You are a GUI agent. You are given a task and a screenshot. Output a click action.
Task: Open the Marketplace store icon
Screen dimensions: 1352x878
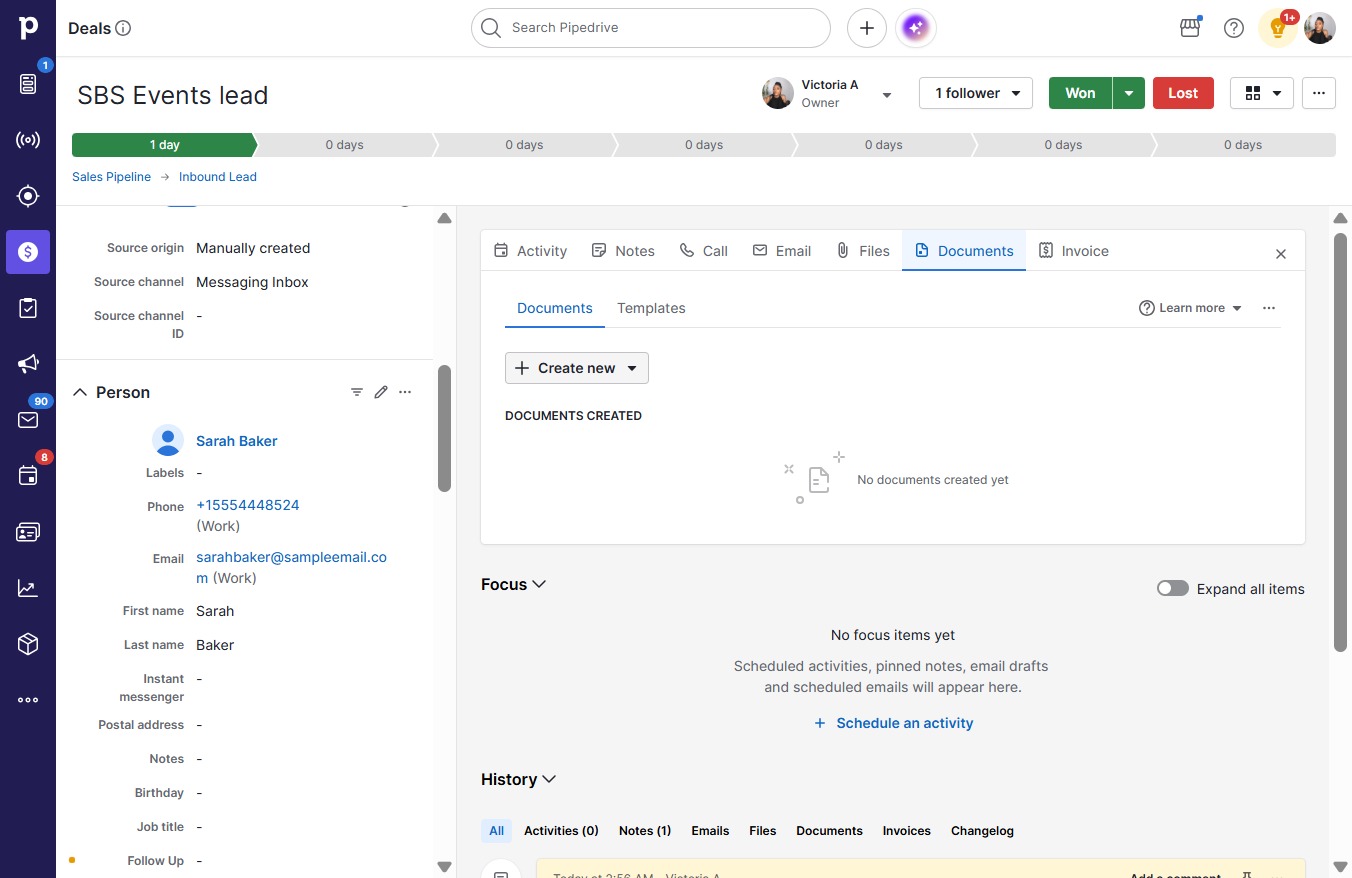click(1190, 28)
